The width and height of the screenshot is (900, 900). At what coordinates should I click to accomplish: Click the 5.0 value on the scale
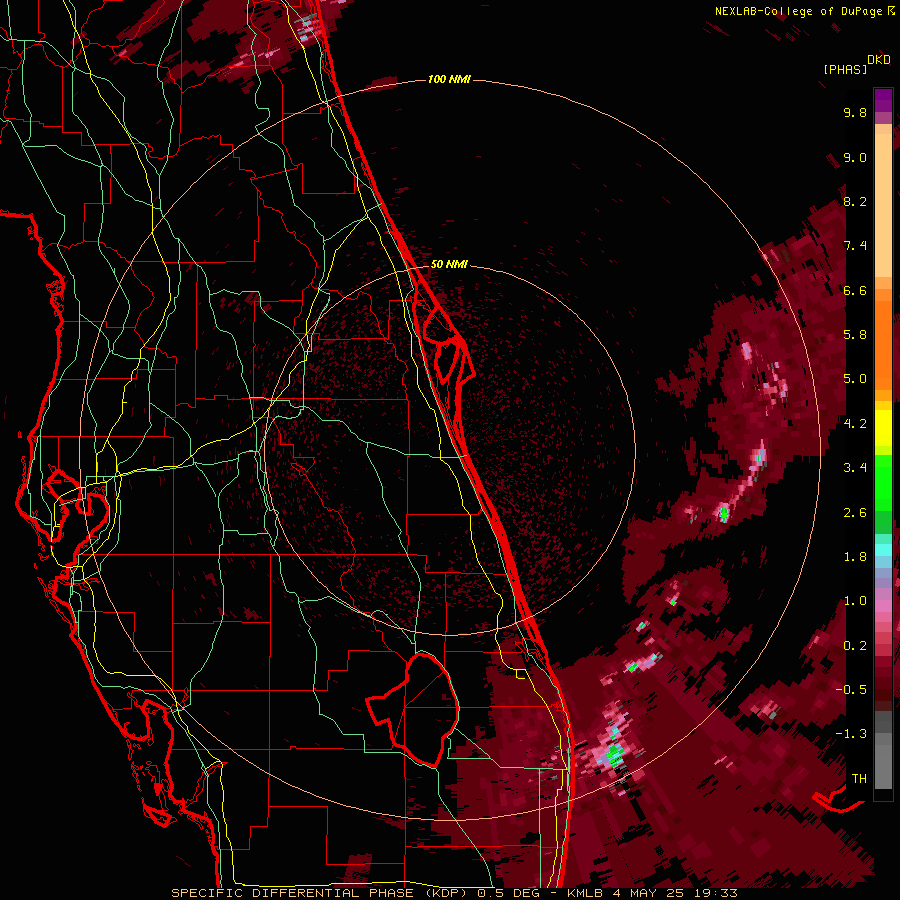tap(855, 379)
